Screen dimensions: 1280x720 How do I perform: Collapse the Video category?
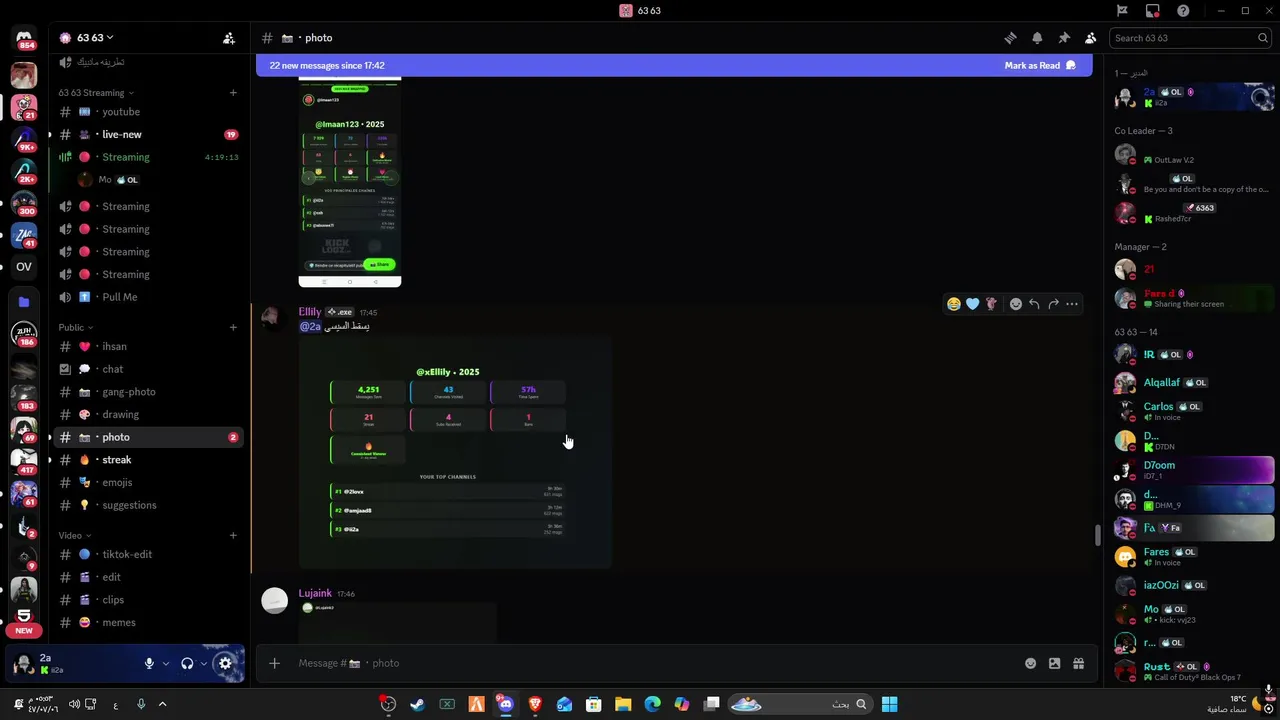point(74,535)
